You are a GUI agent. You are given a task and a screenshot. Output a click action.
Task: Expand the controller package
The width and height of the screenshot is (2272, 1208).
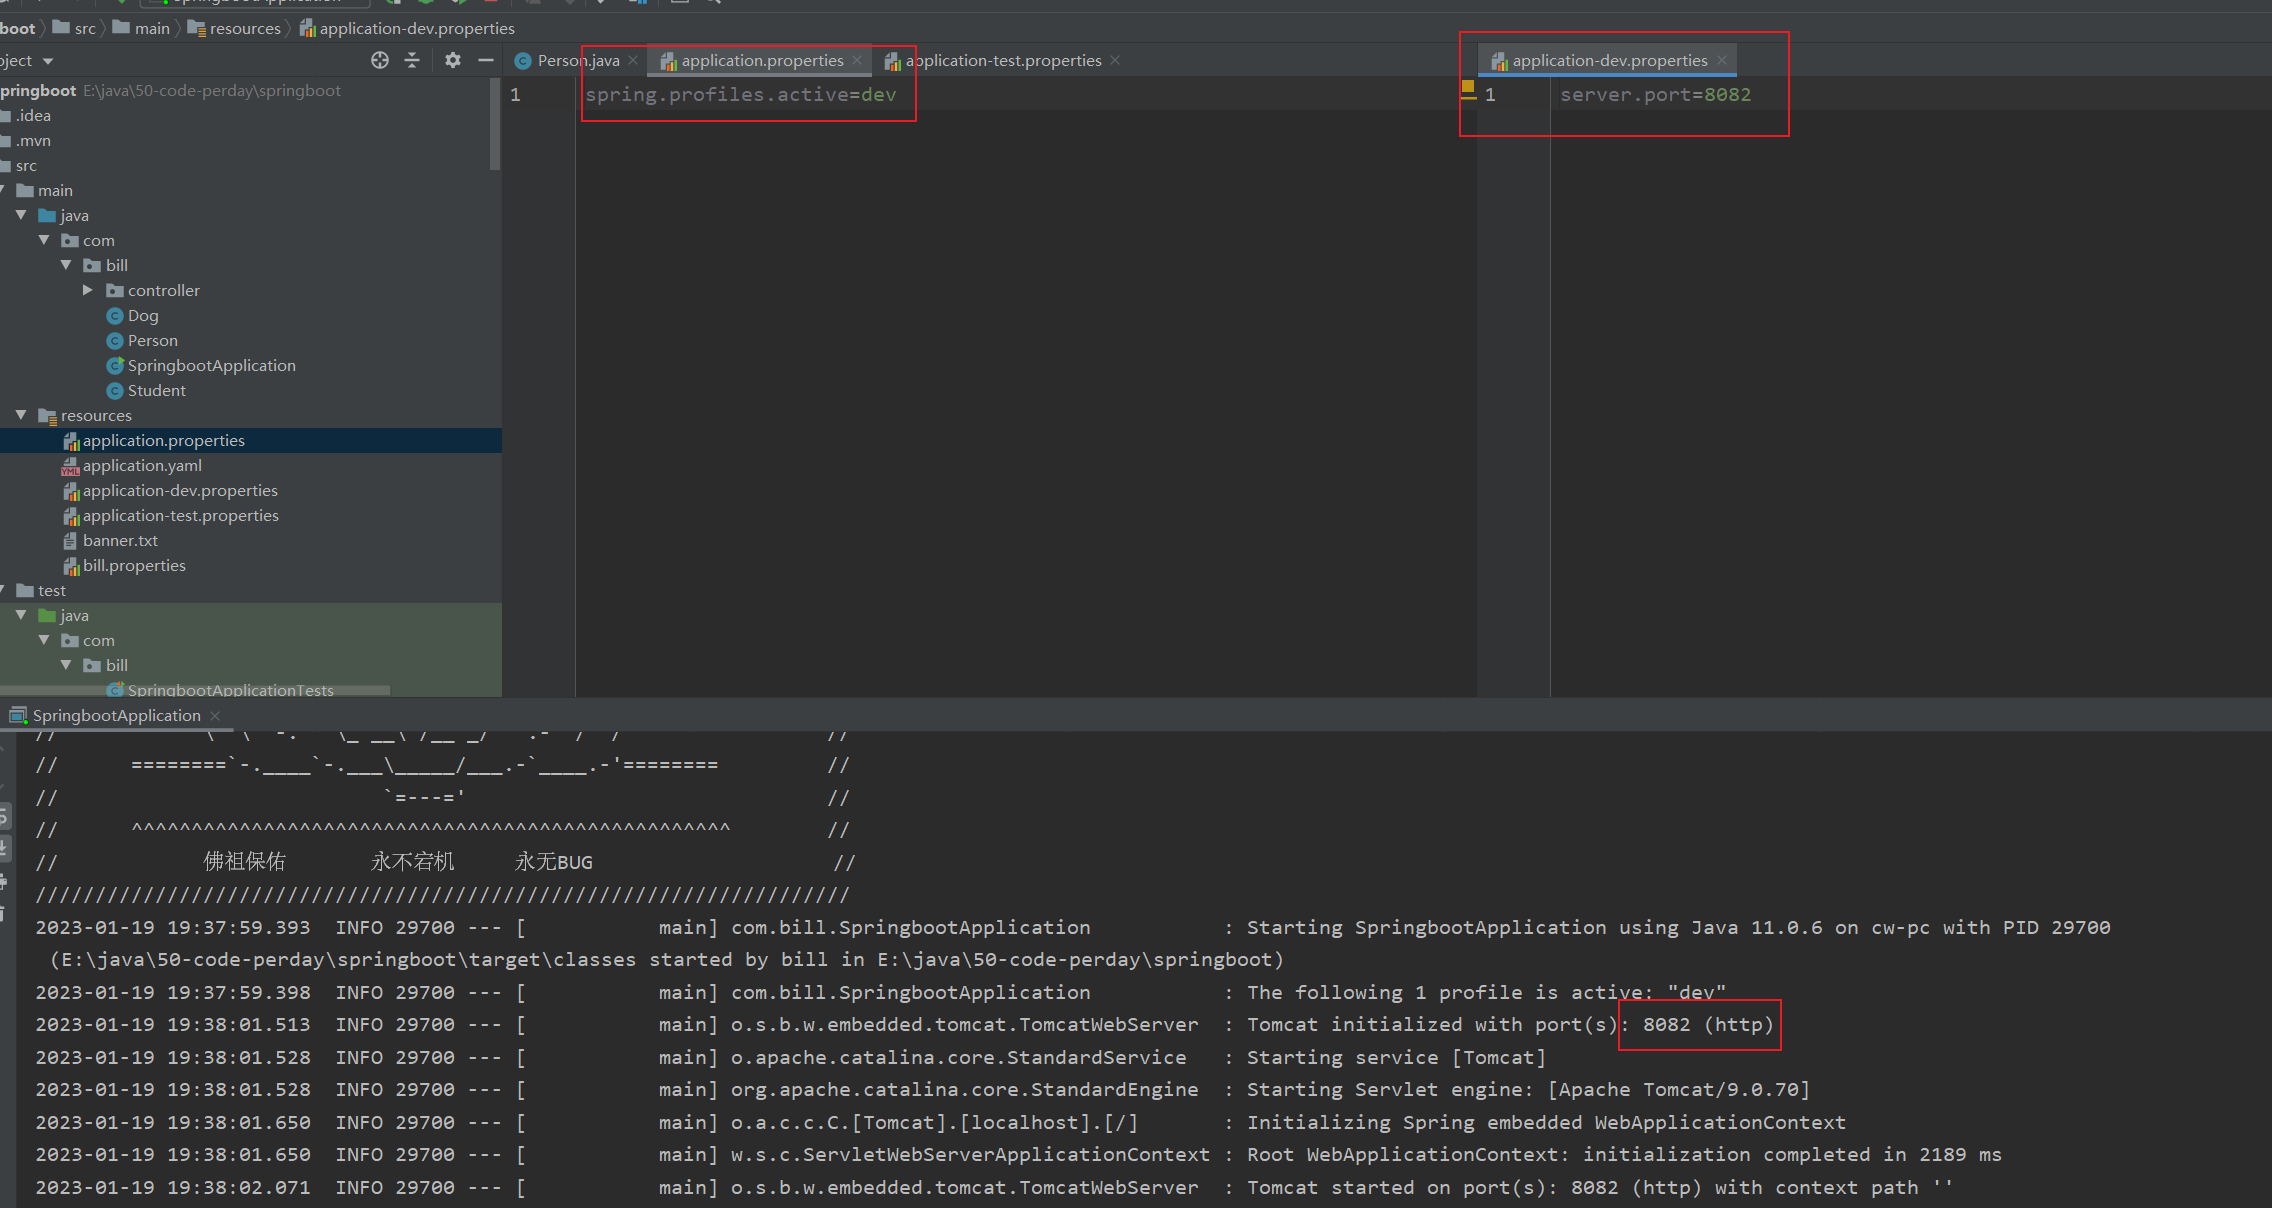point(88,290)
